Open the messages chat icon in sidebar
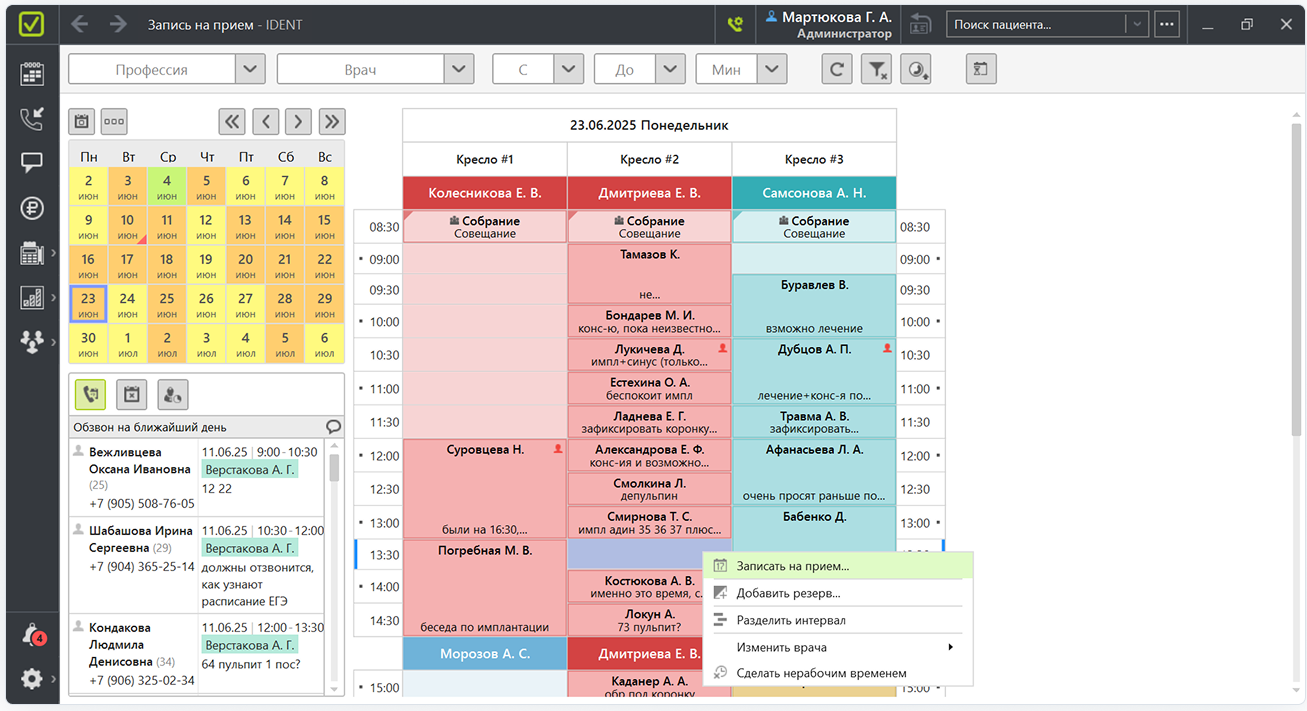1307x711 pixels. (32, 162)
